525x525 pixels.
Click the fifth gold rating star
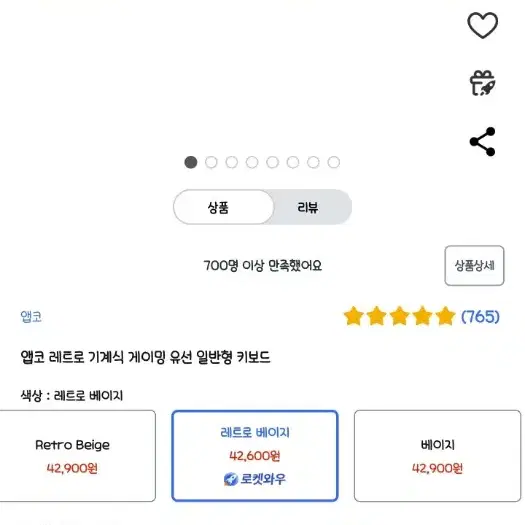click(445, 316)
